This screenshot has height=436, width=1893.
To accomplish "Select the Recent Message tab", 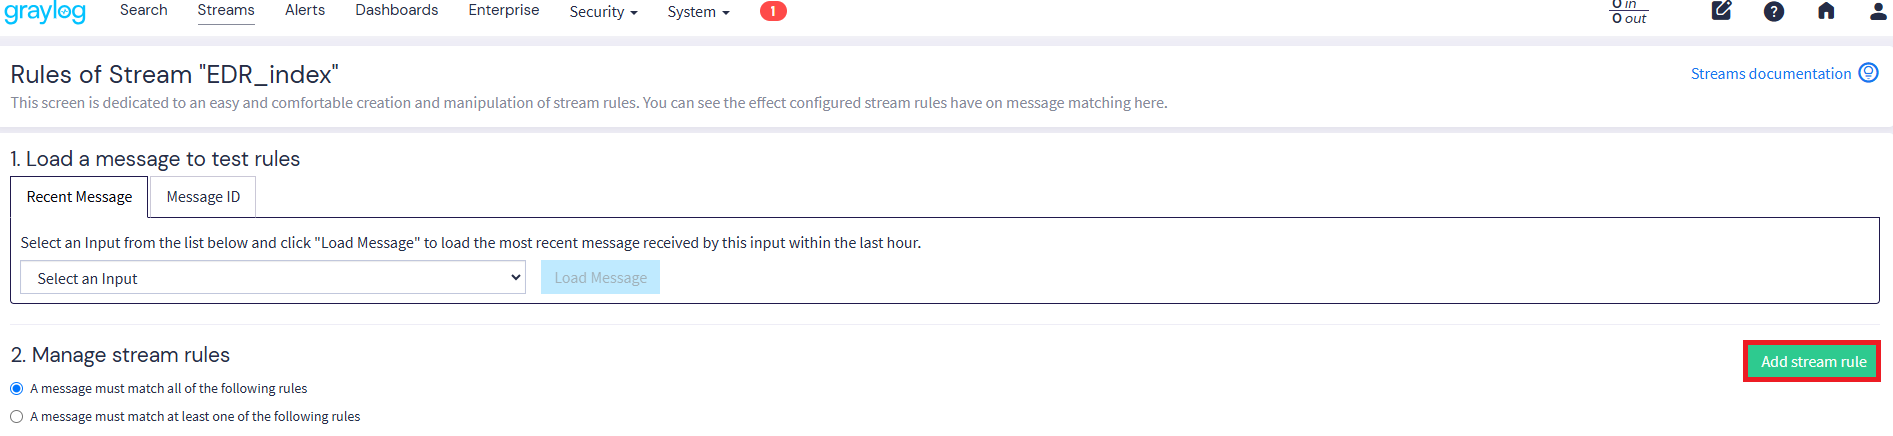I will [79, 197].
